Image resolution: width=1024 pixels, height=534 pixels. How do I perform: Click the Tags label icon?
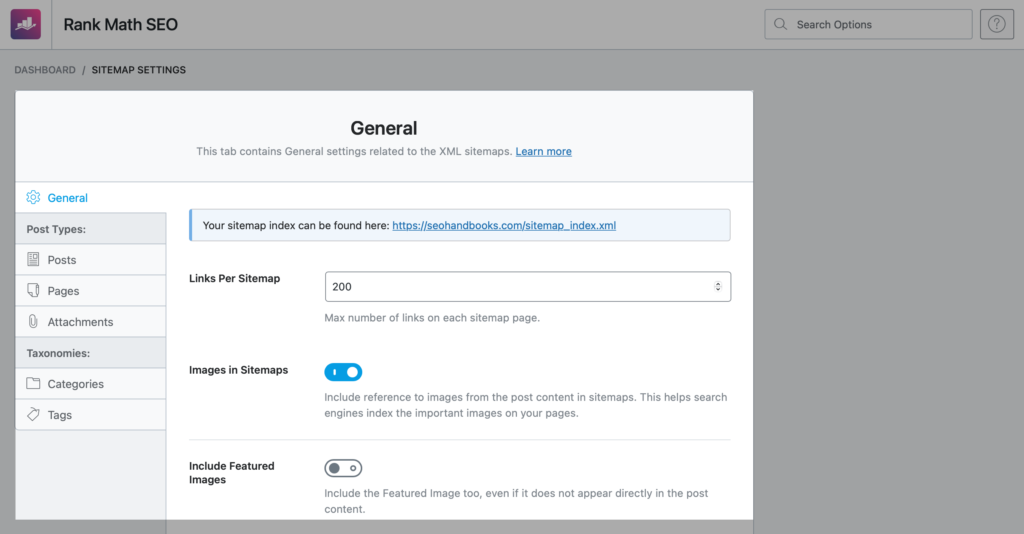click(33, 414)
